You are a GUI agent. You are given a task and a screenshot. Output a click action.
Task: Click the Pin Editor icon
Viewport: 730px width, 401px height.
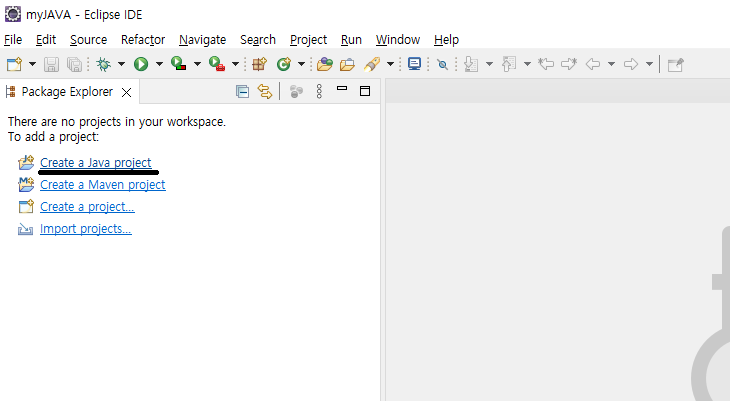click(x=676, y=64)
